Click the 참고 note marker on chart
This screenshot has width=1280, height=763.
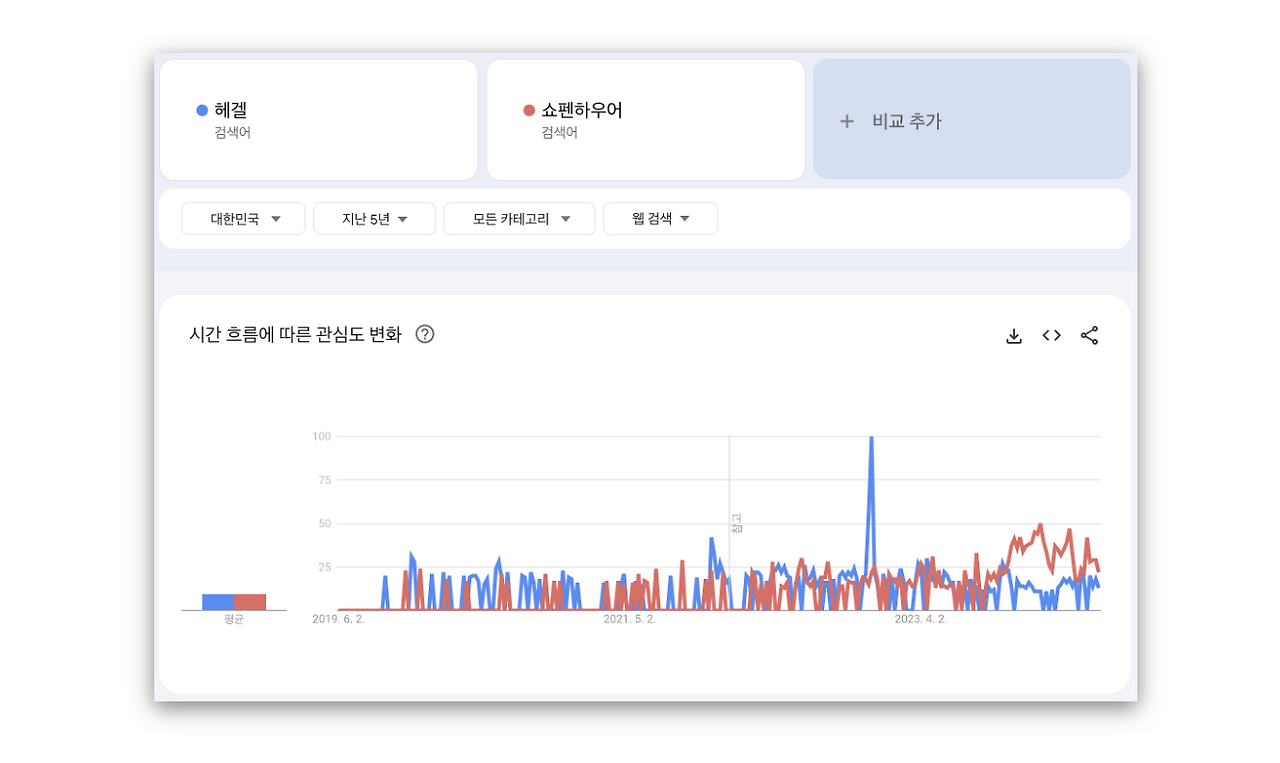737,523
